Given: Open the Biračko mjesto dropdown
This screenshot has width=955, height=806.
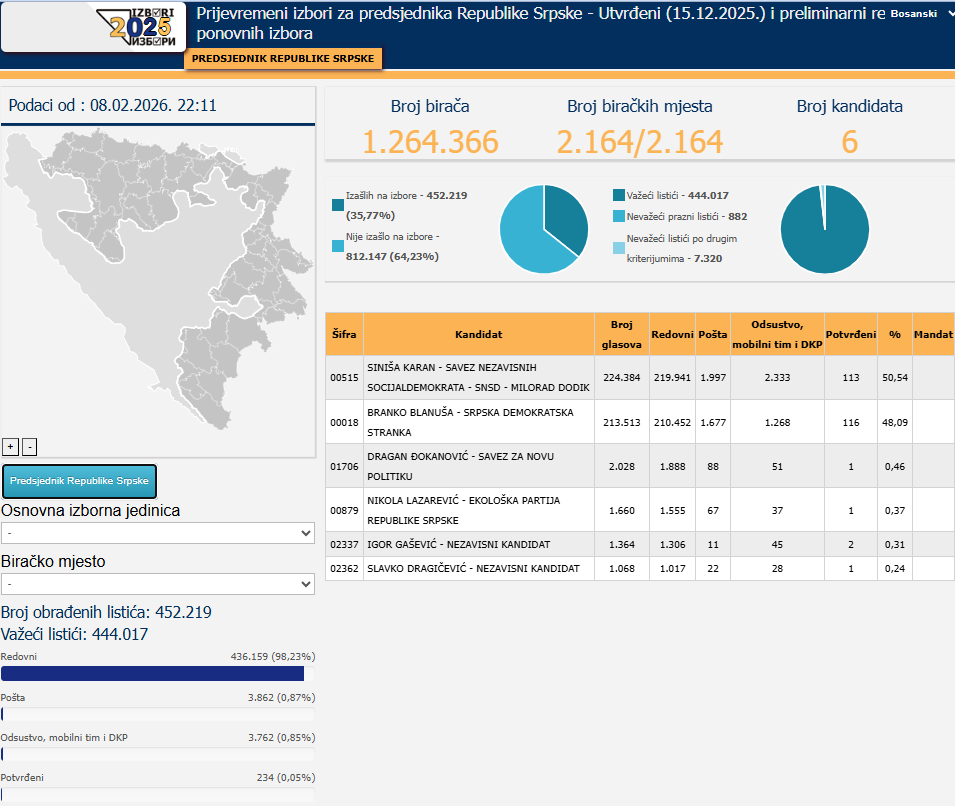Looking at the screenshot, I should (x=158, y=584).
